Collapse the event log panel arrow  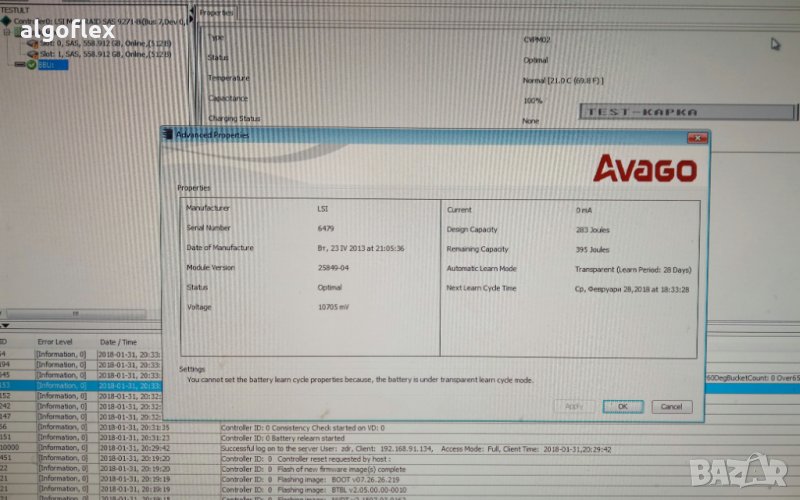tap(5, 326)
